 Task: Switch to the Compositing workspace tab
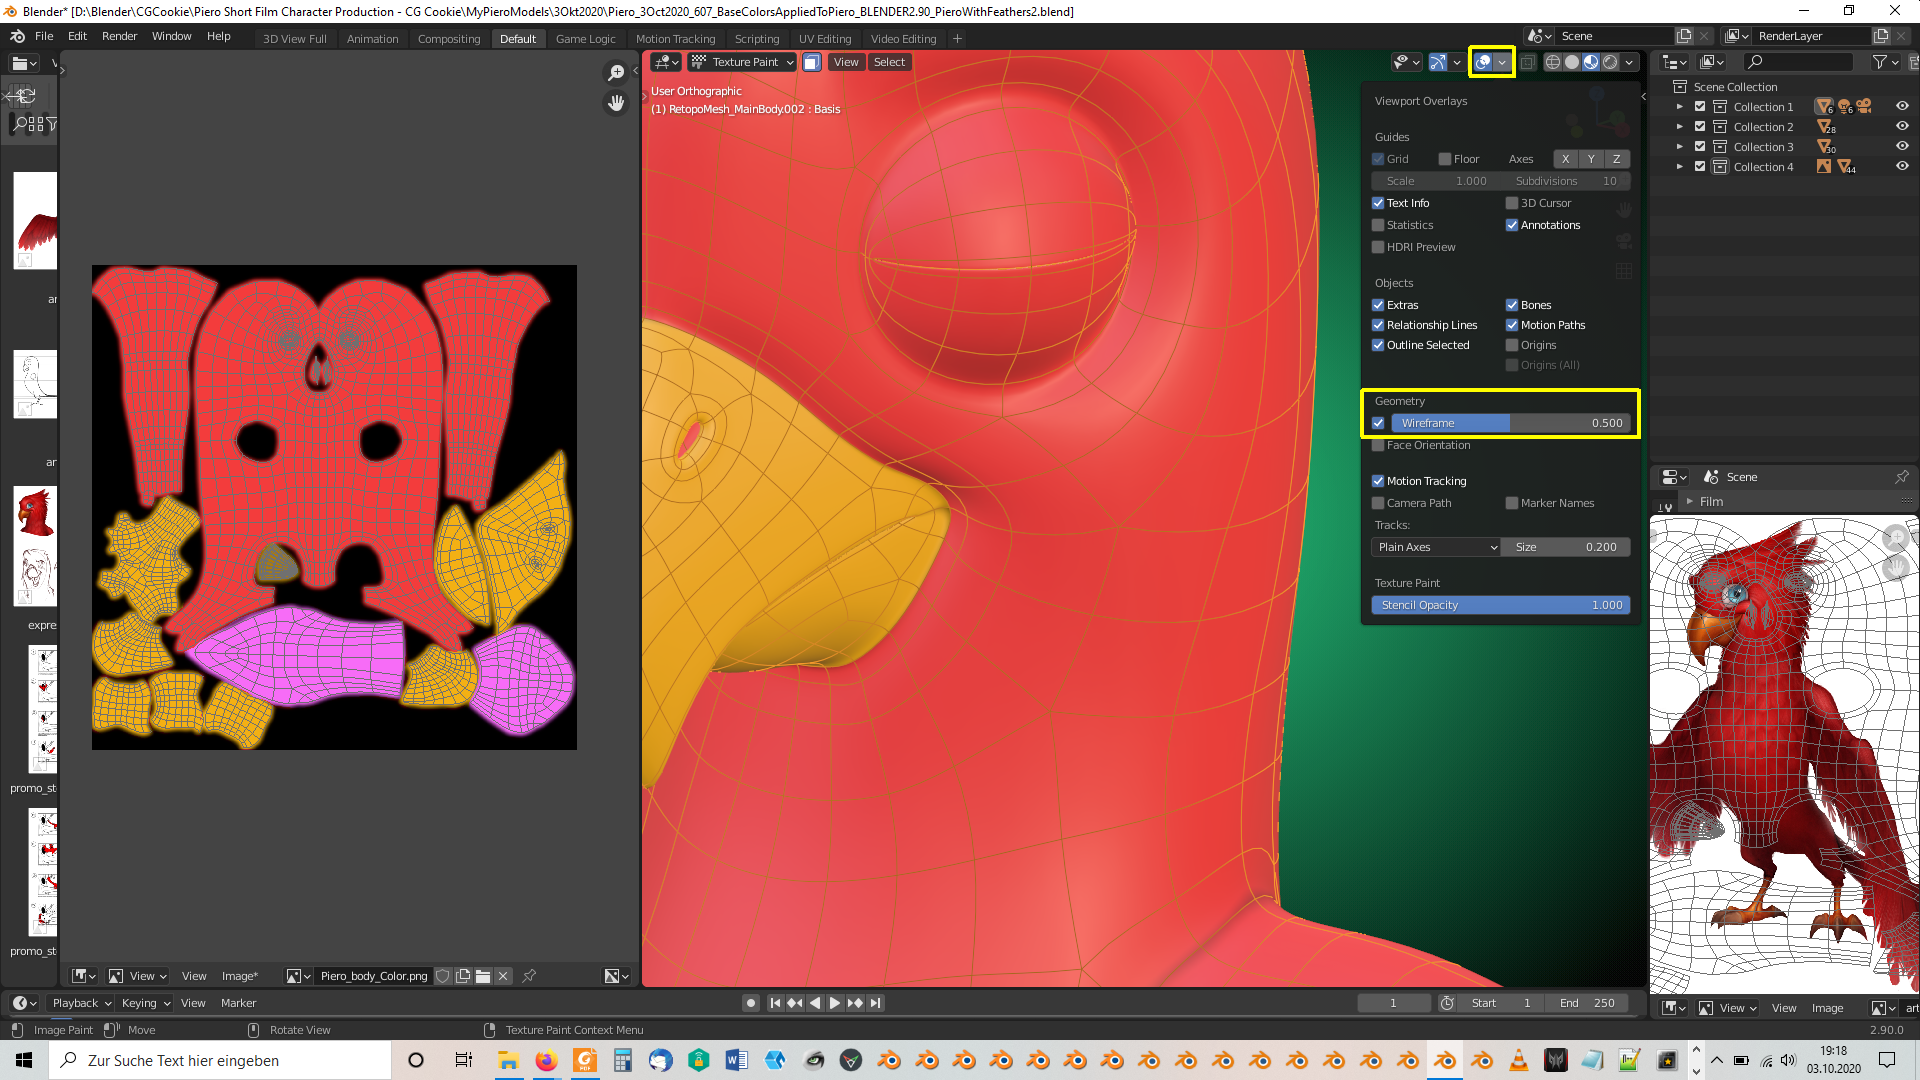coord(449,39)
